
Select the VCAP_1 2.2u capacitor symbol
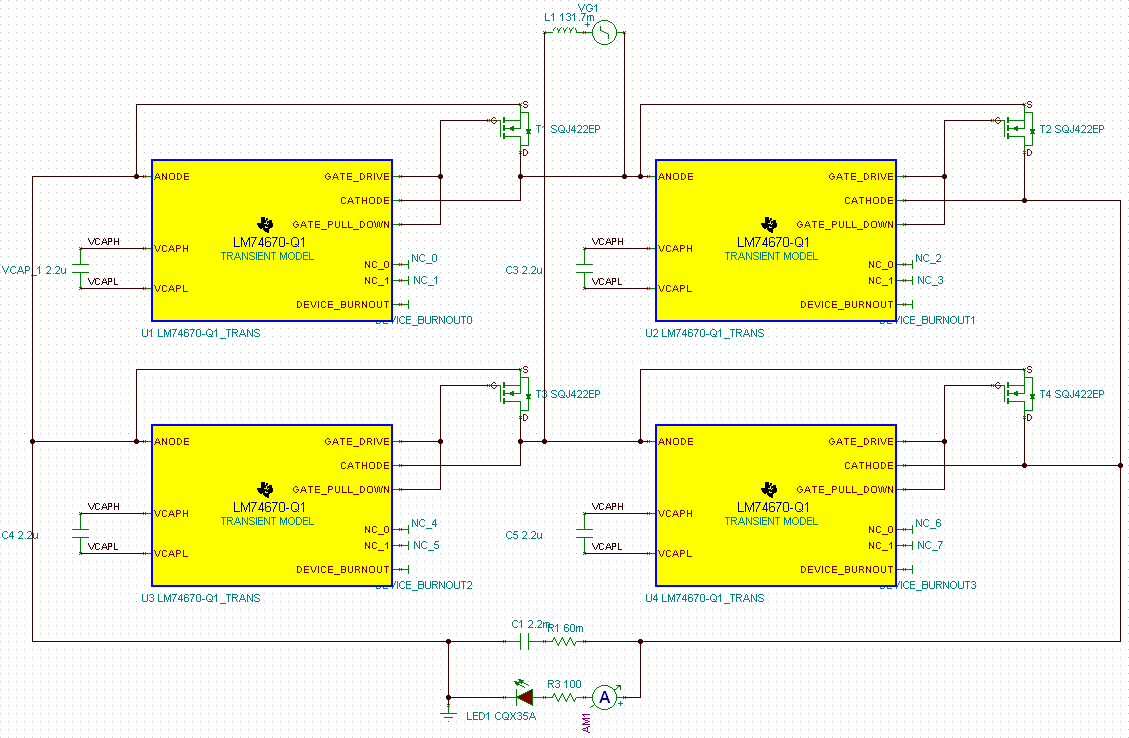(x=81, y=269)
